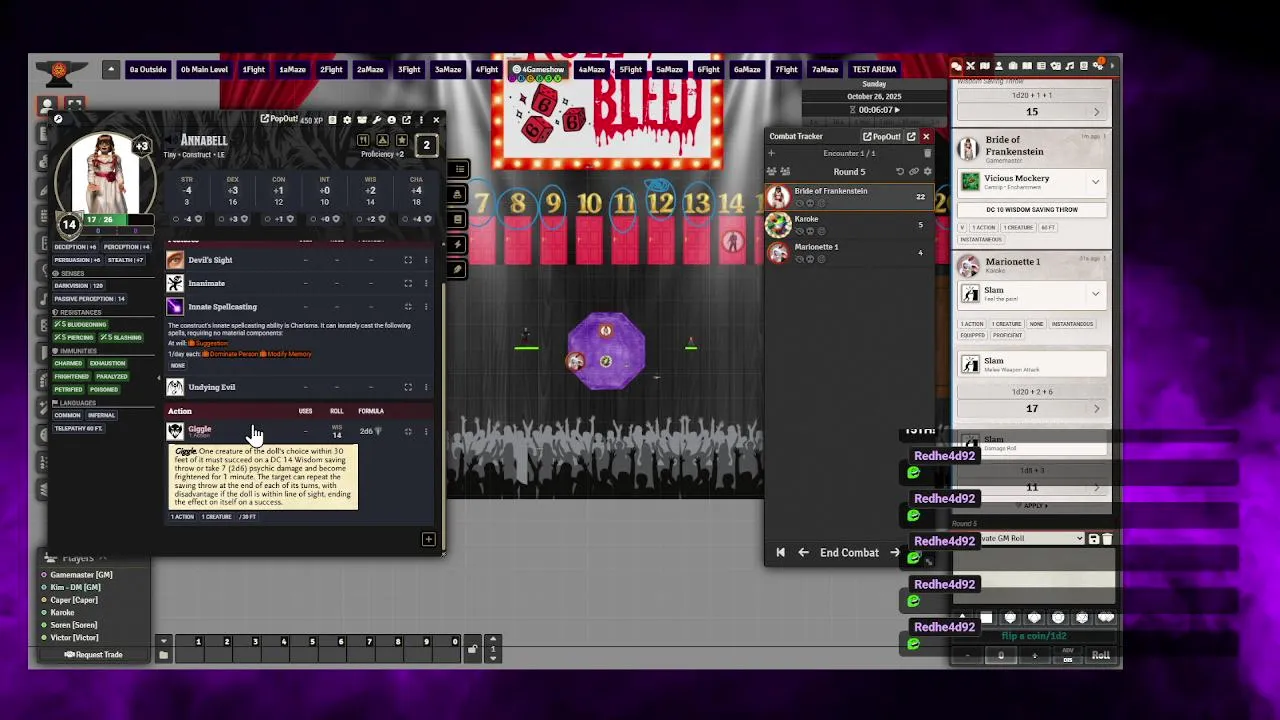Switch to the 0b Main Level scene
Image resolution: width=1280 pixels, height=720 pixels.
204,70
